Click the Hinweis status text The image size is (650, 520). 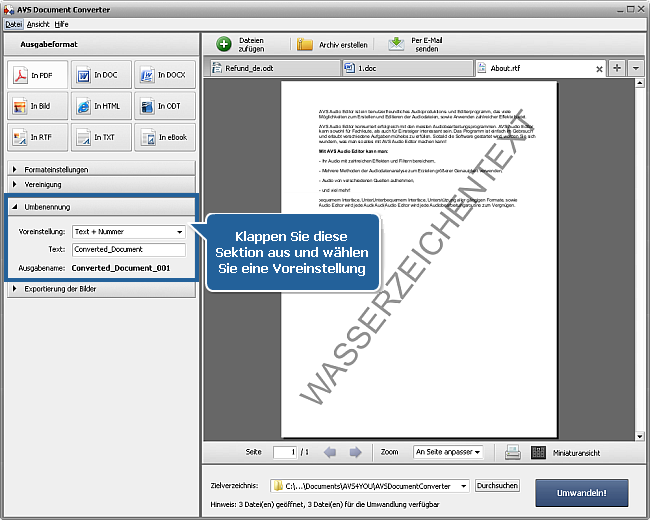pos(325,504)
